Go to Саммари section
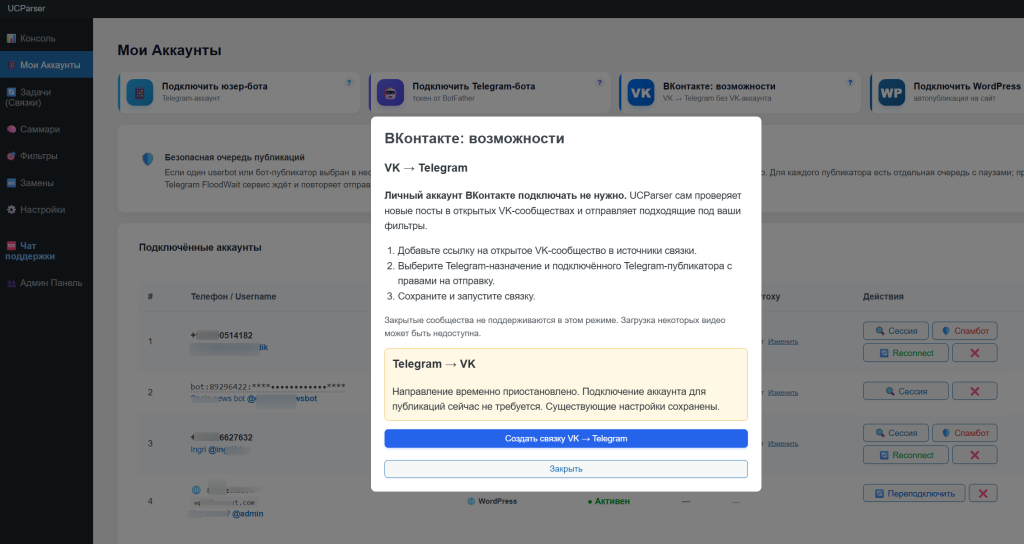 pyautogui.click(x=46, y=129)
